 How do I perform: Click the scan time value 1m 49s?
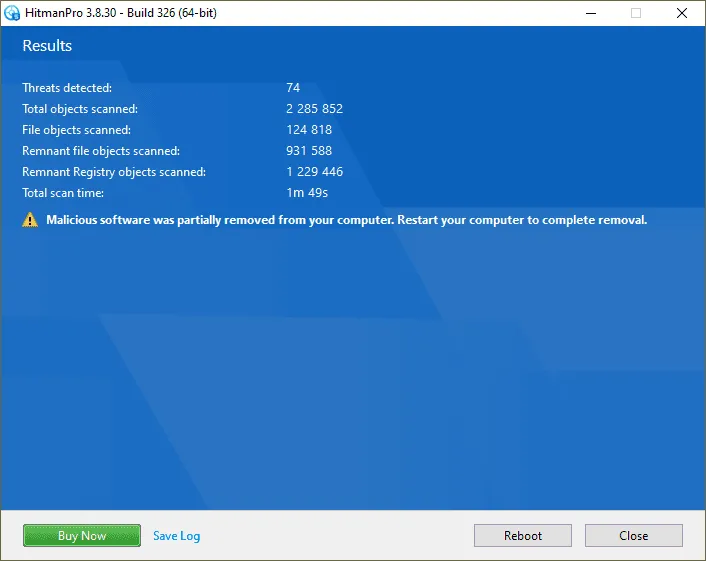pos(308,193)
